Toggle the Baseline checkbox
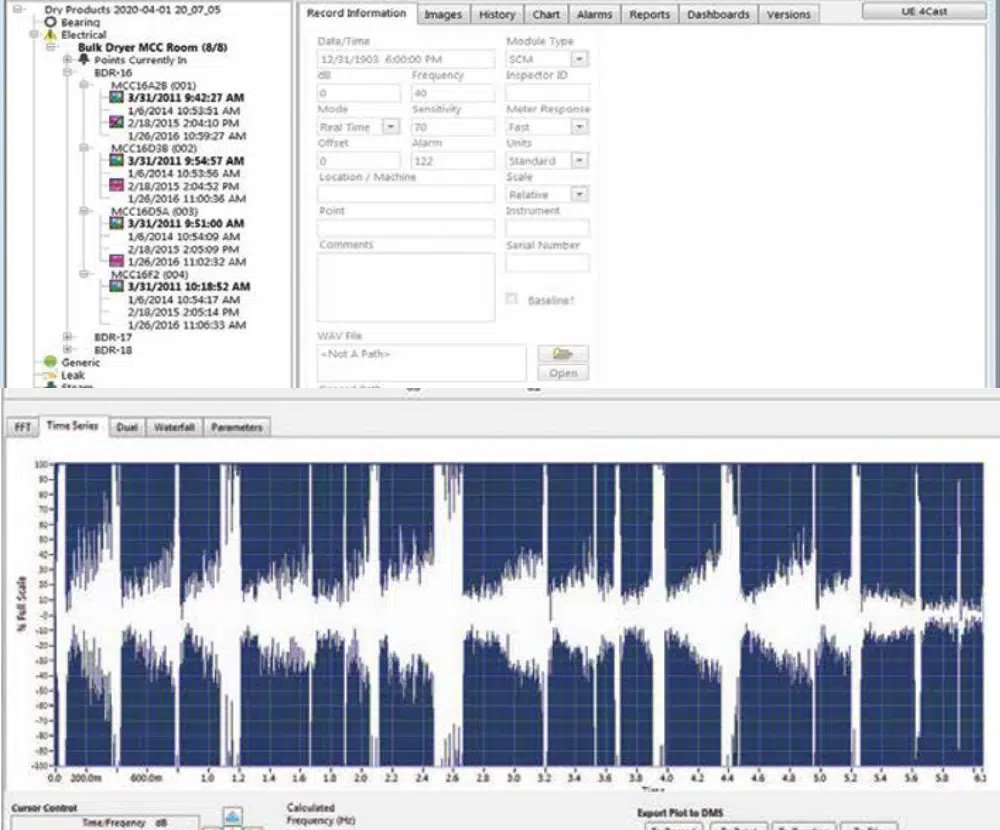The height and width of the screenshot is (830, 1000). pos(512,299)
